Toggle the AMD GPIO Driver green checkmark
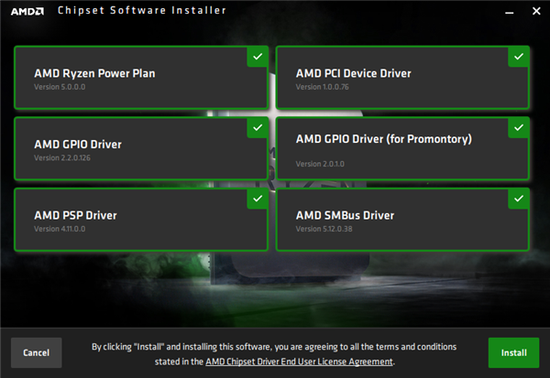This screenshot has height=378, width=550. tap(258, 128)
